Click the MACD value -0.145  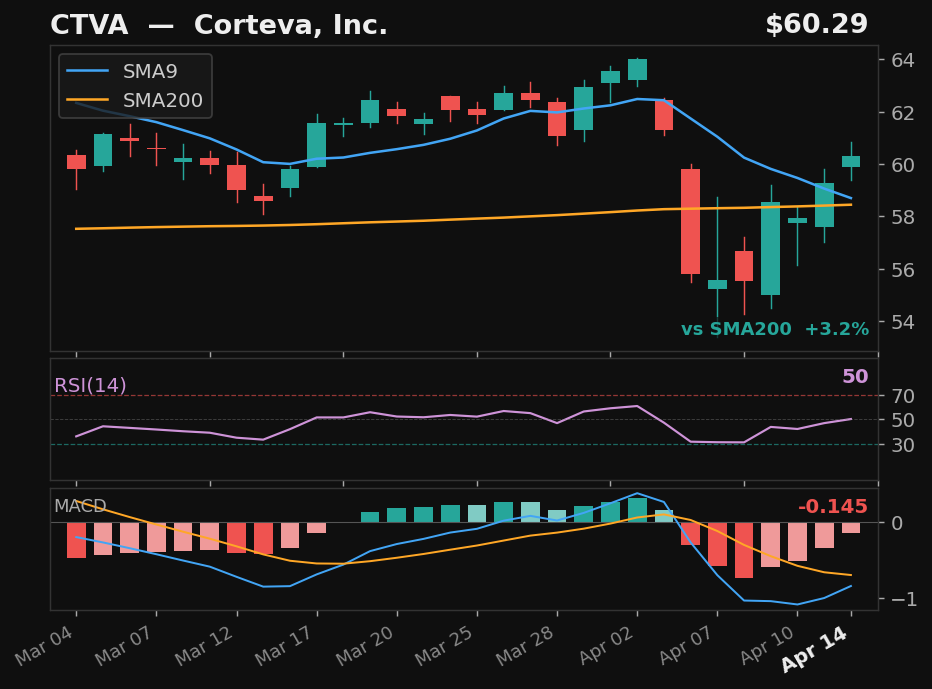click(832, 506)
